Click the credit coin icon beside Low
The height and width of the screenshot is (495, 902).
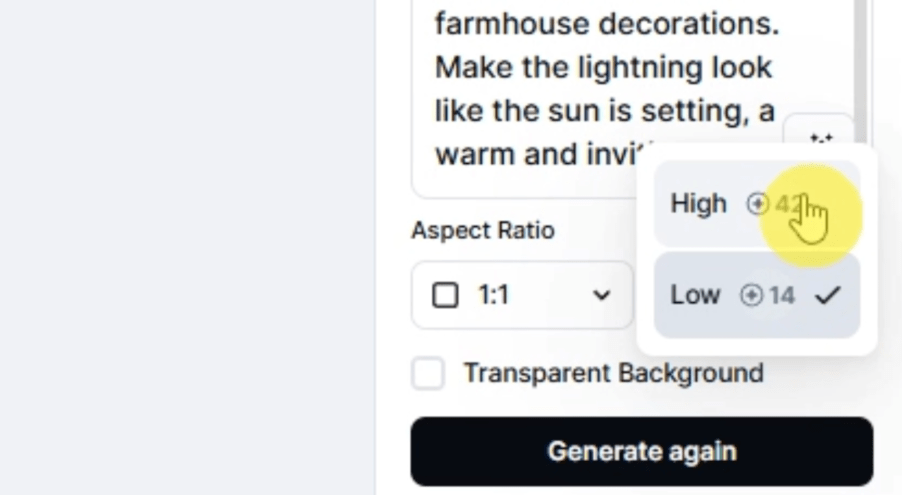pyautogui.click(x=751, y=295)
